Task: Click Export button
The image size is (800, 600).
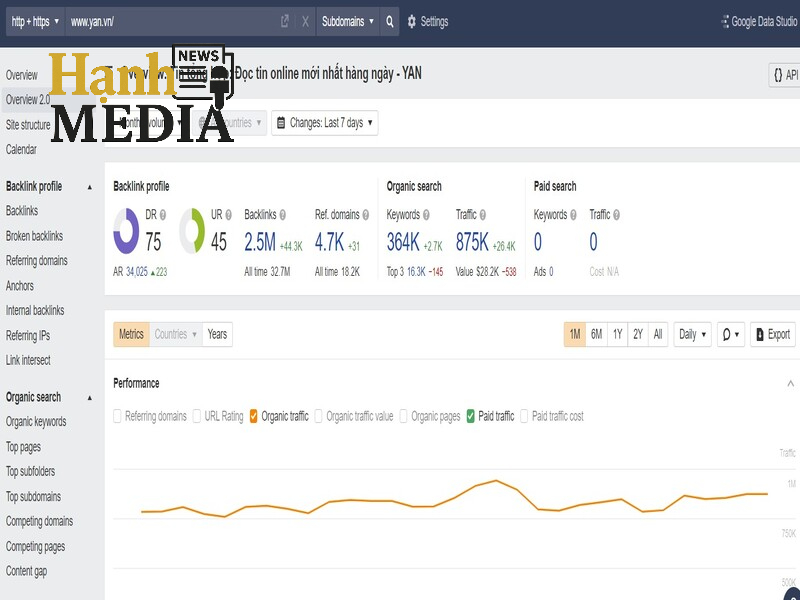Action: point(772,335)
